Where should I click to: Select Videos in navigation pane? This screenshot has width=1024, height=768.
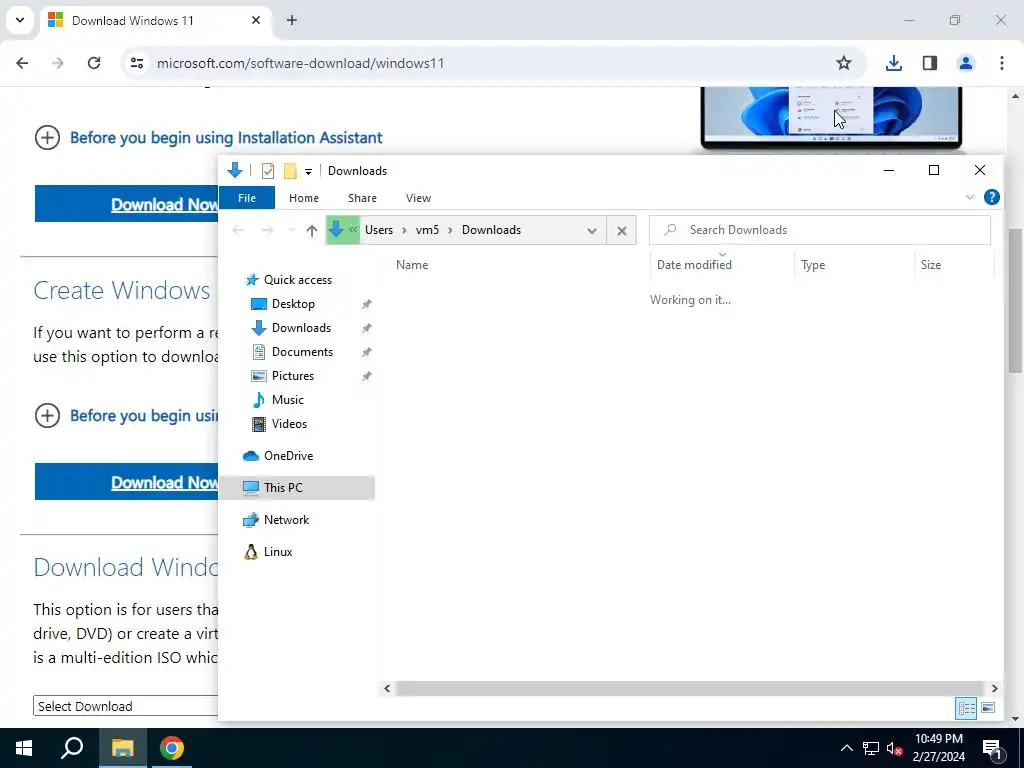coord(289,424)
